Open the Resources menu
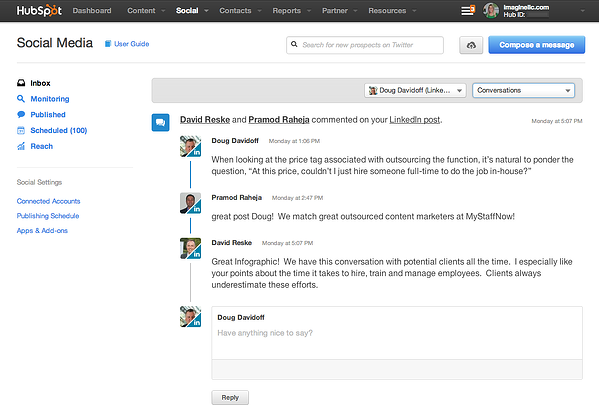Image resolution: width=599 pixels, height=405 pixels. point(387,11)
